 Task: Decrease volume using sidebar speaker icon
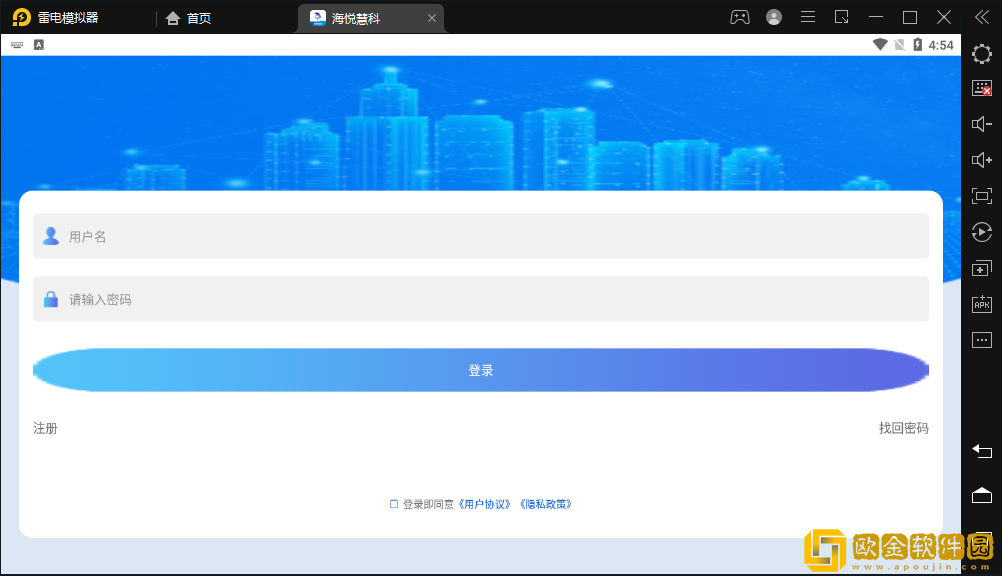click(981, 124)
